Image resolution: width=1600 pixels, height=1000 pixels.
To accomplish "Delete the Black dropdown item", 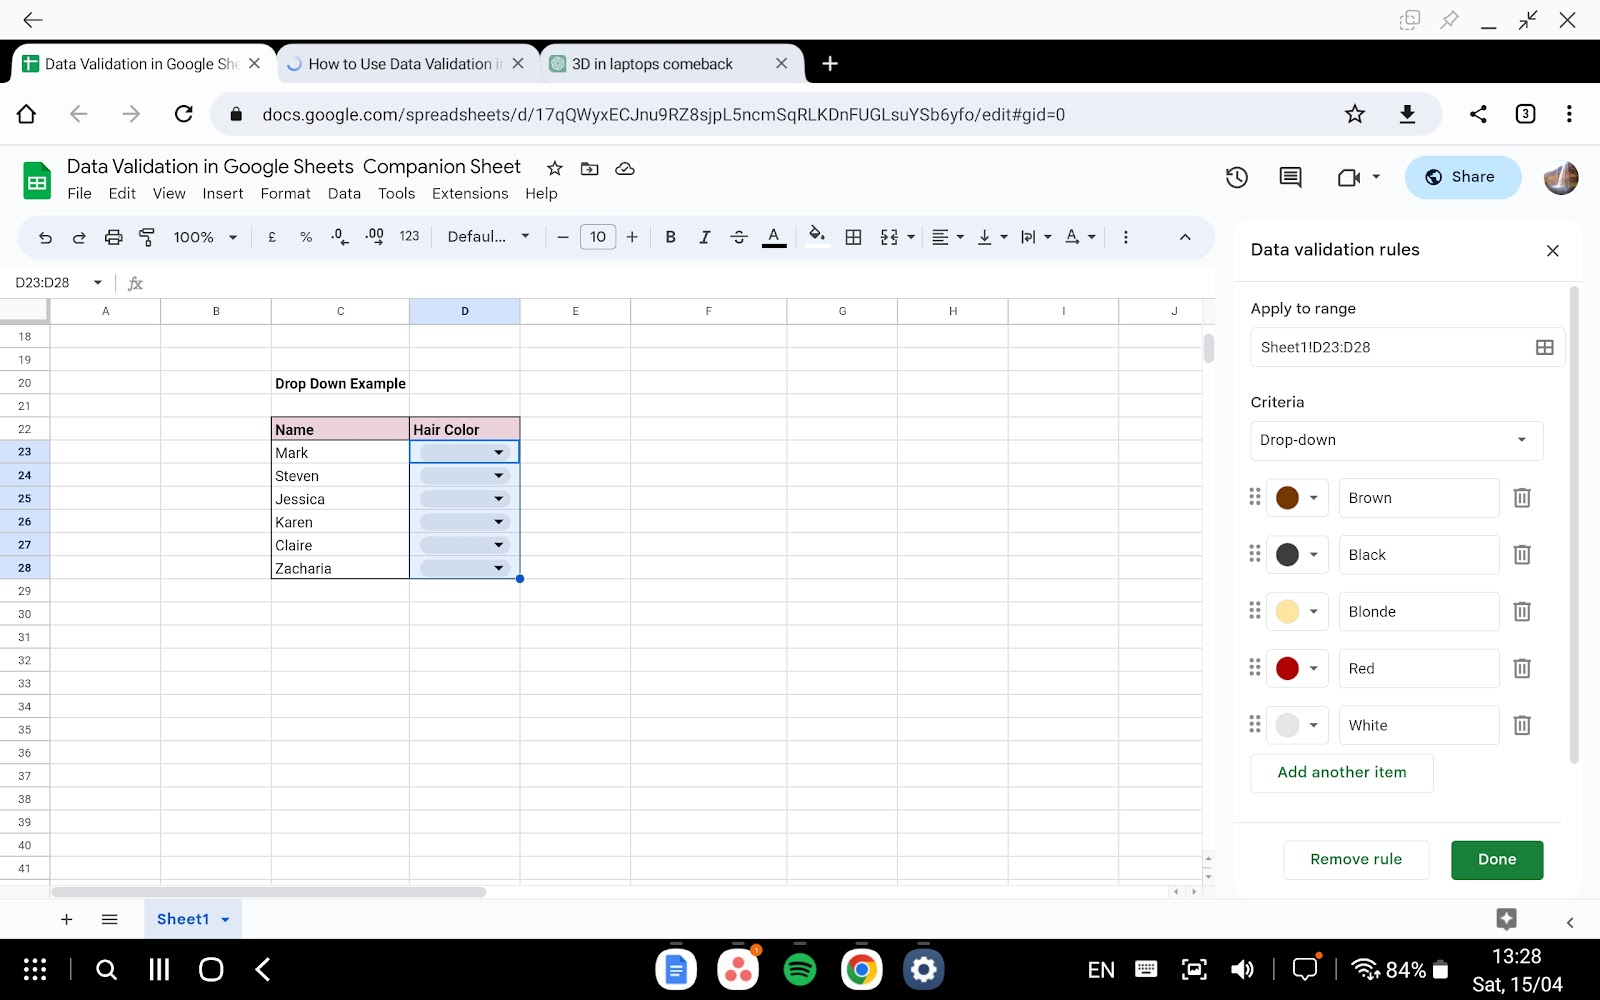I will (1522, 555).
